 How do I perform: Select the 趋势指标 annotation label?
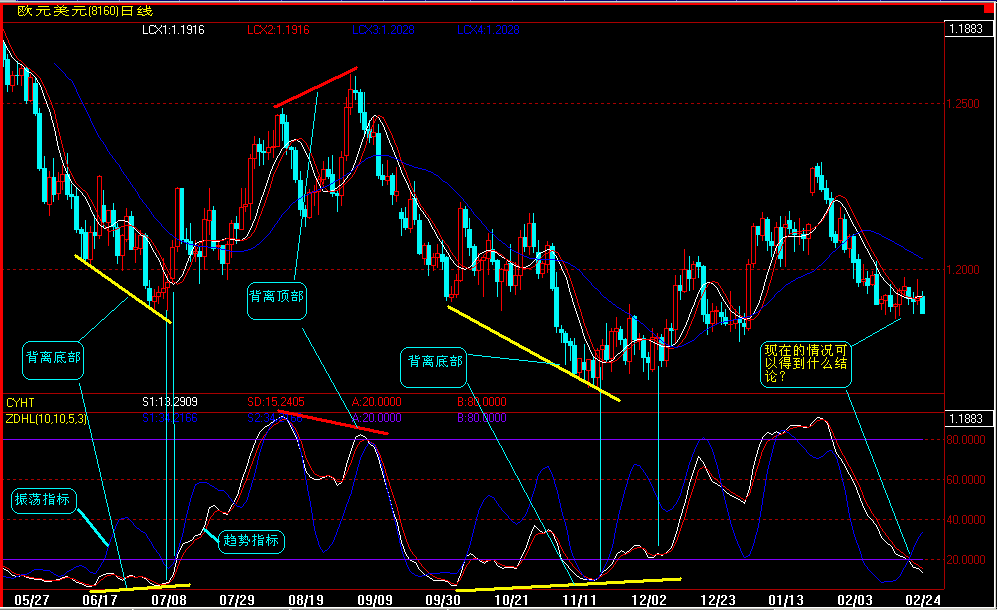(251, 541)
